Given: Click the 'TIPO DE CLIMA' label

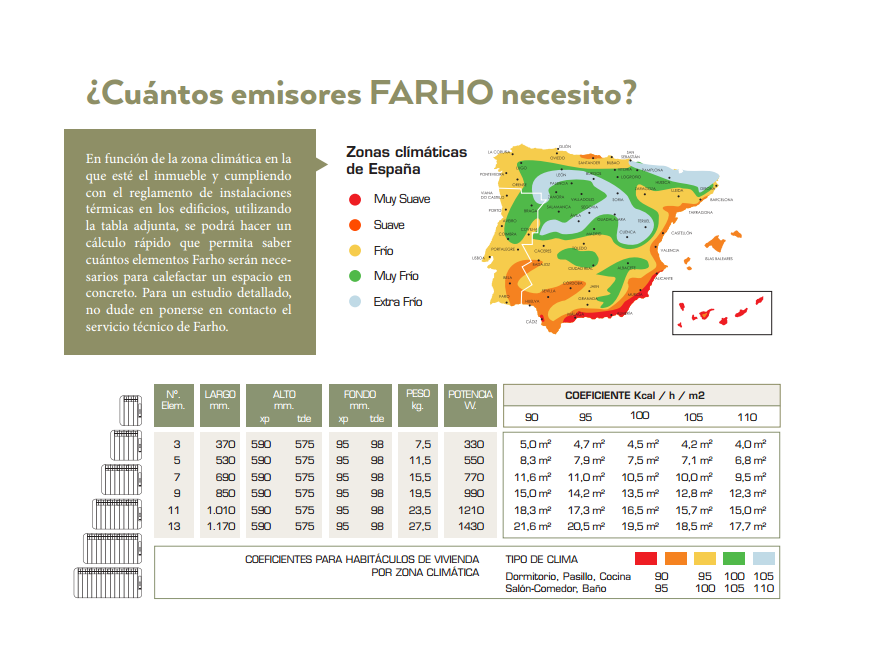Looking at the screenshot, I should coord(542,559).
